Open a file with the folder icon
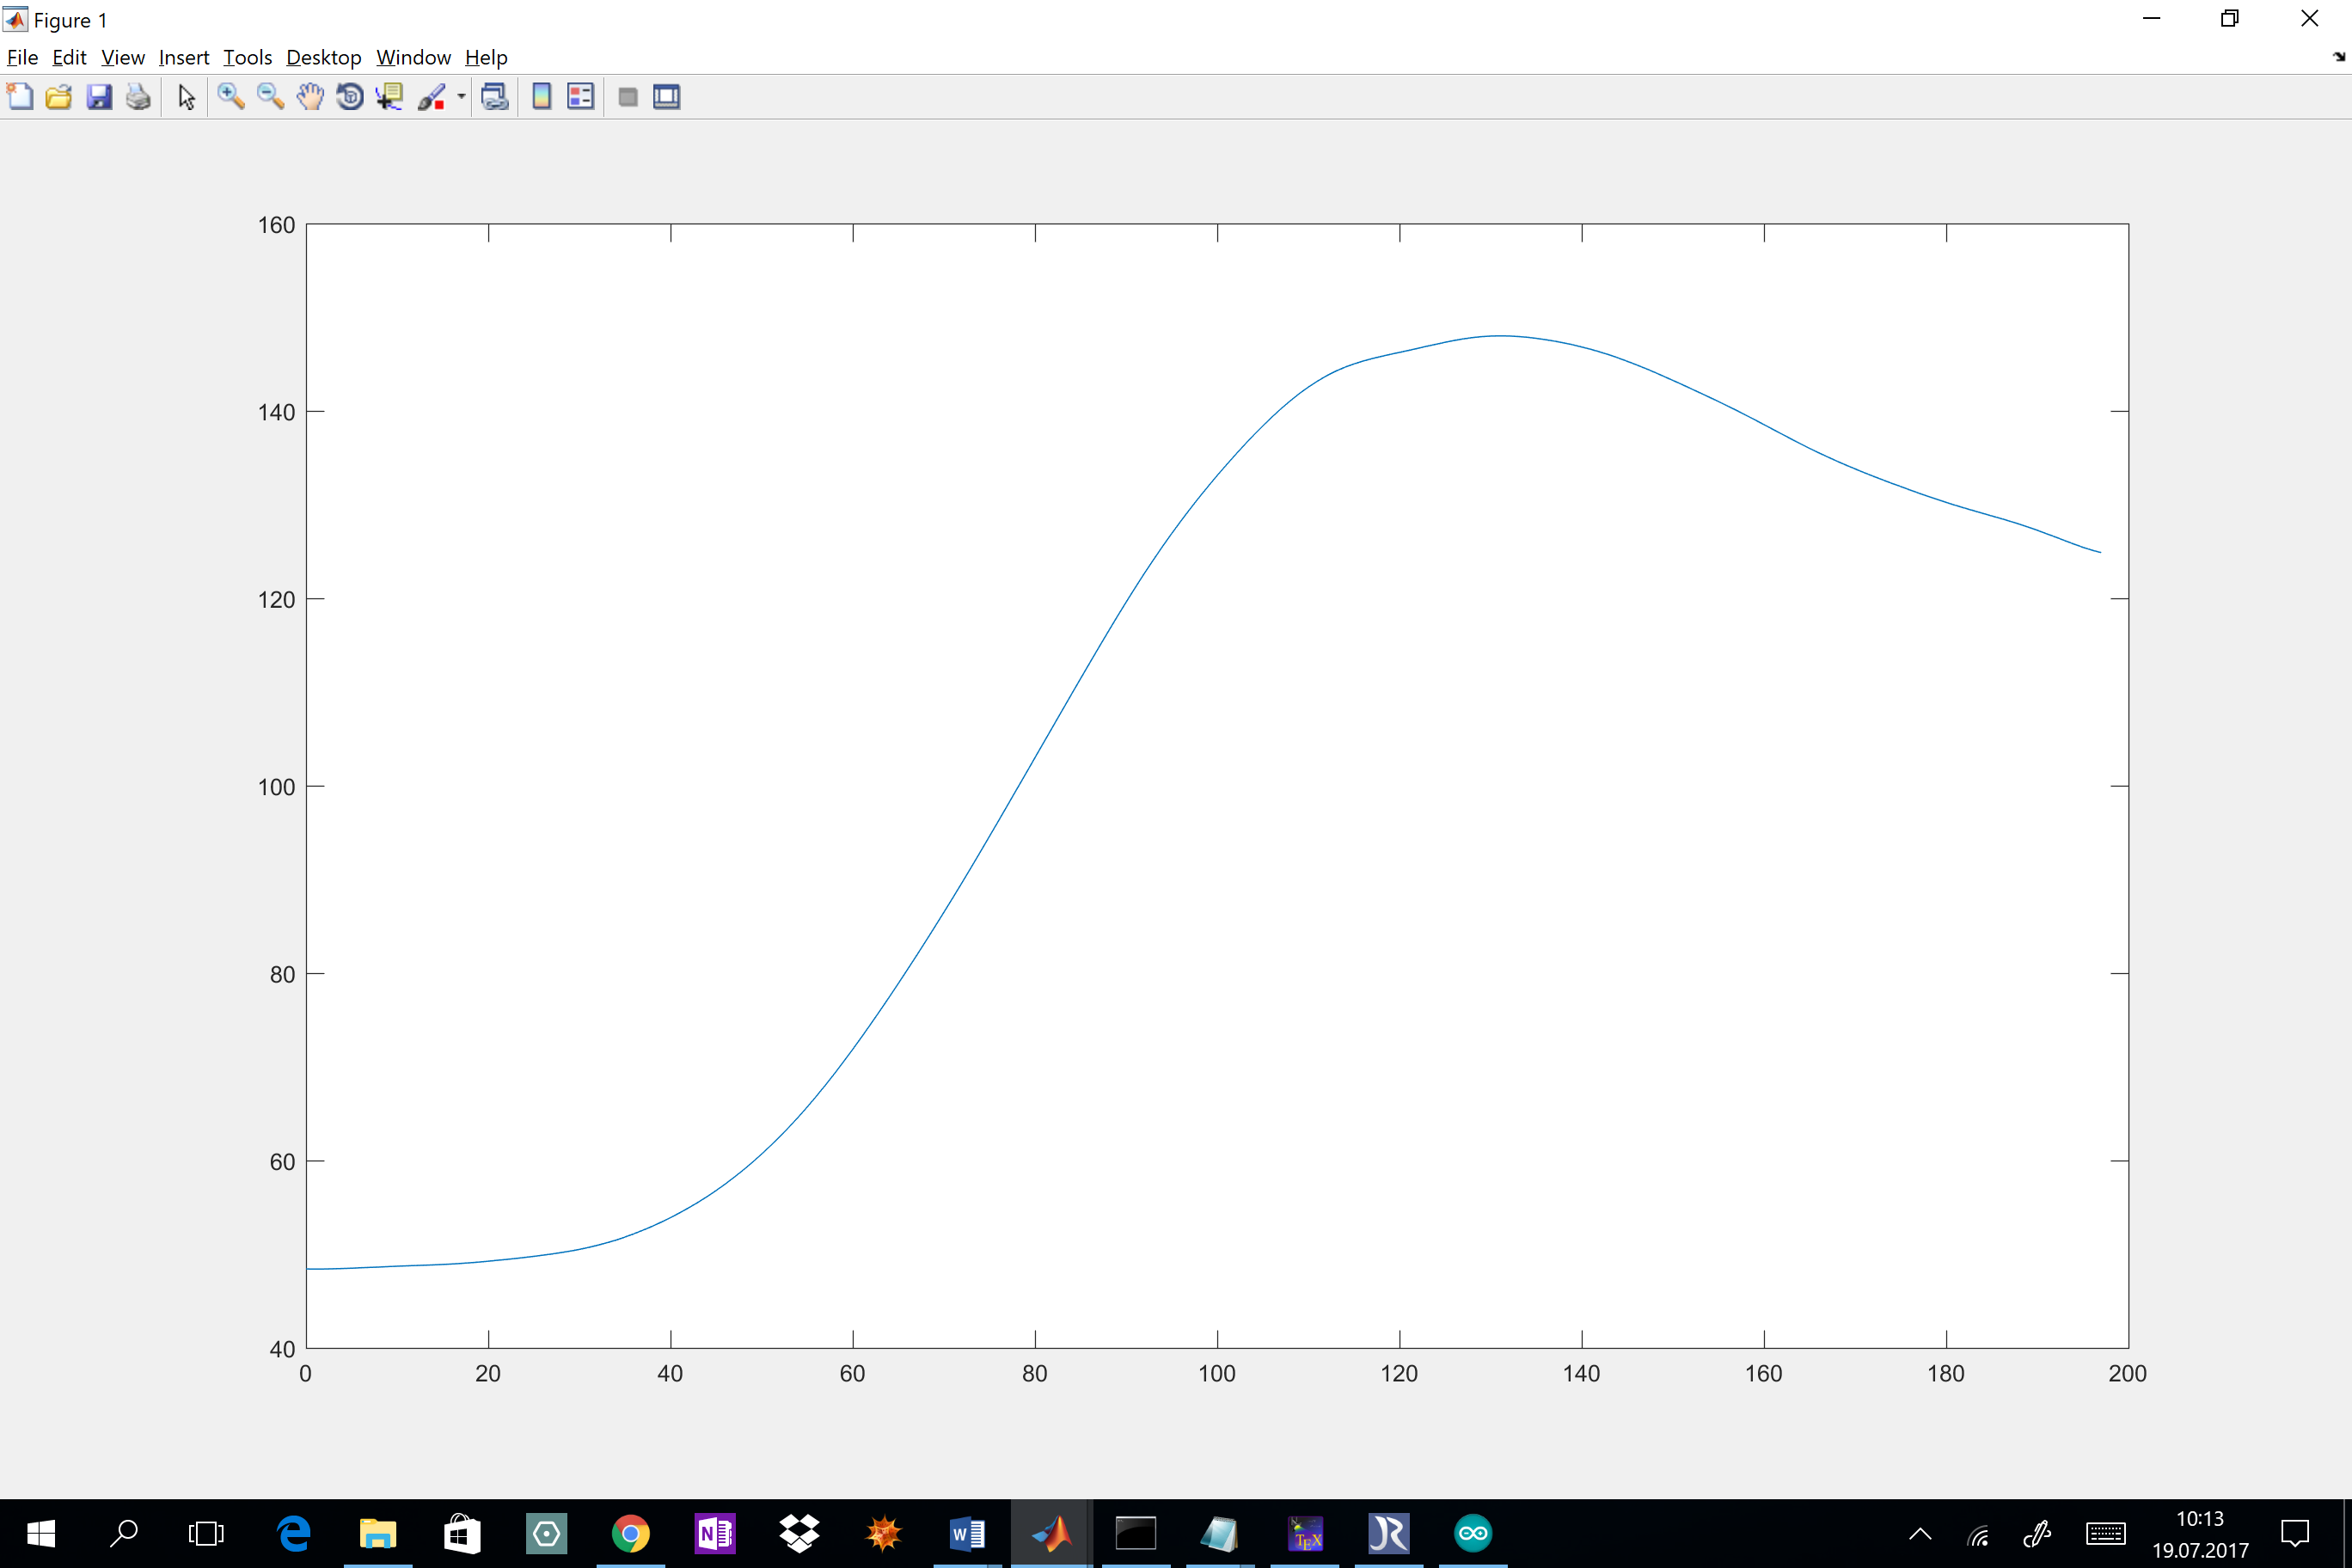 point(59,97)
